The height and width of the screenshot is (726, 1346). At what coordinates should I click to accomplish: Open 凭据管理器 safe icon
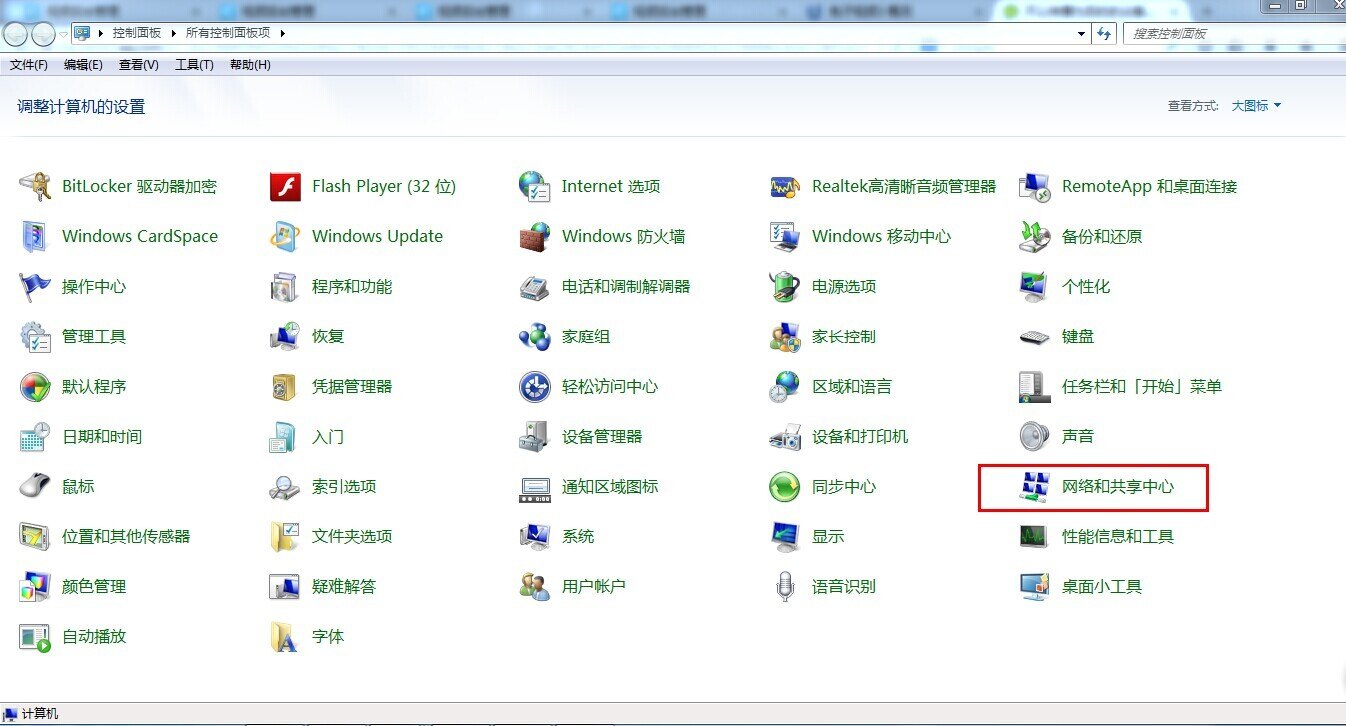[x=285, y=386]
